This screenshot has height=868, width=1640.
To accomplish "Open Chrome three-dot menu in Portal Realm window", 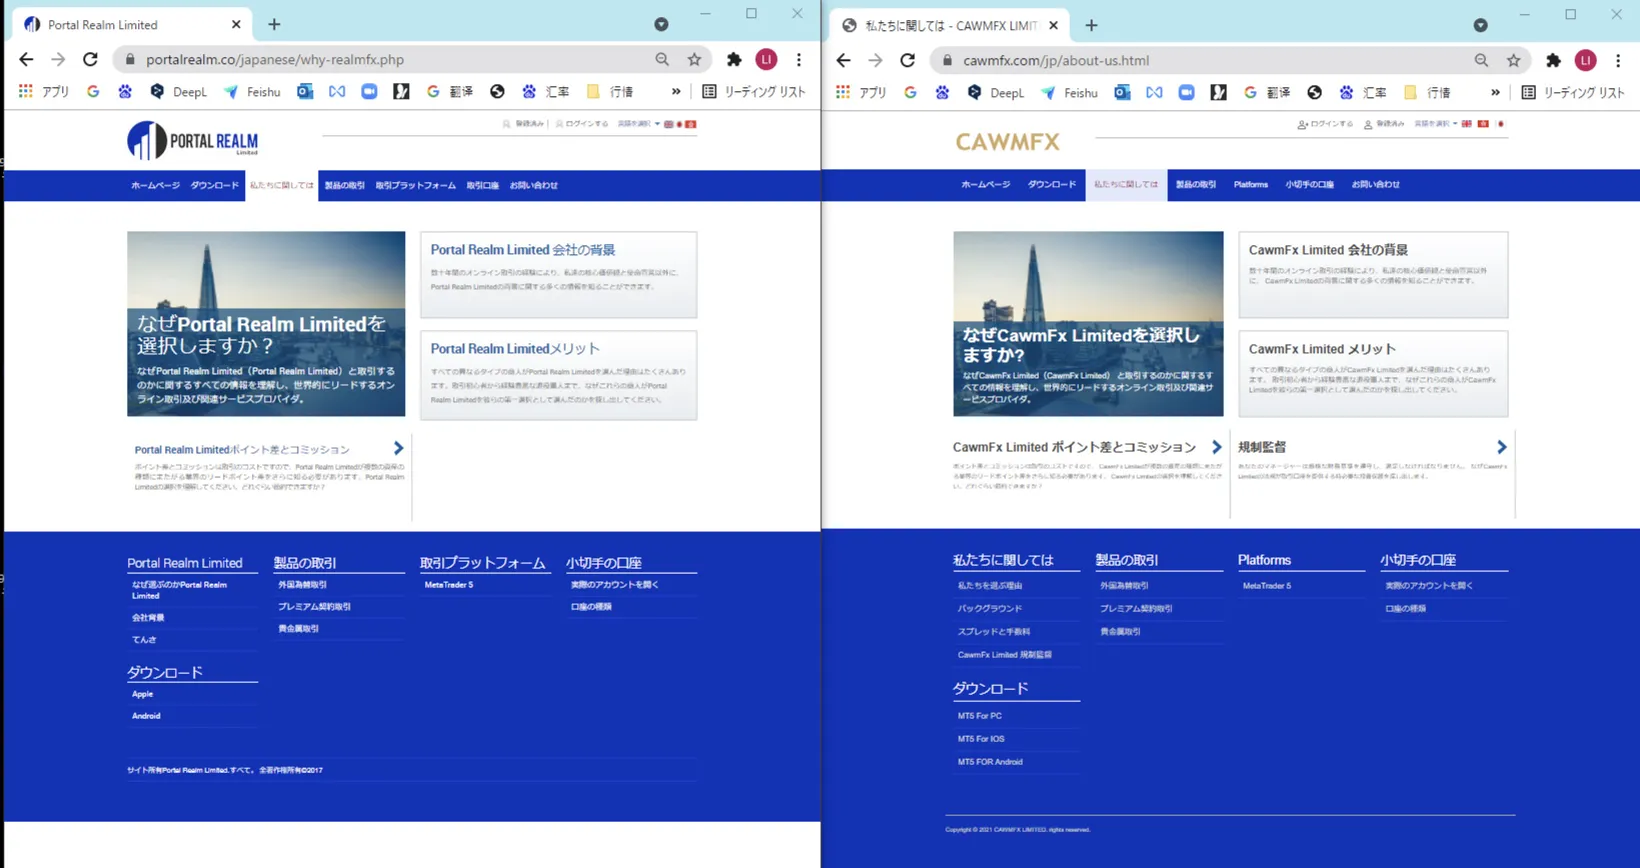I will (x=799, y=60).
